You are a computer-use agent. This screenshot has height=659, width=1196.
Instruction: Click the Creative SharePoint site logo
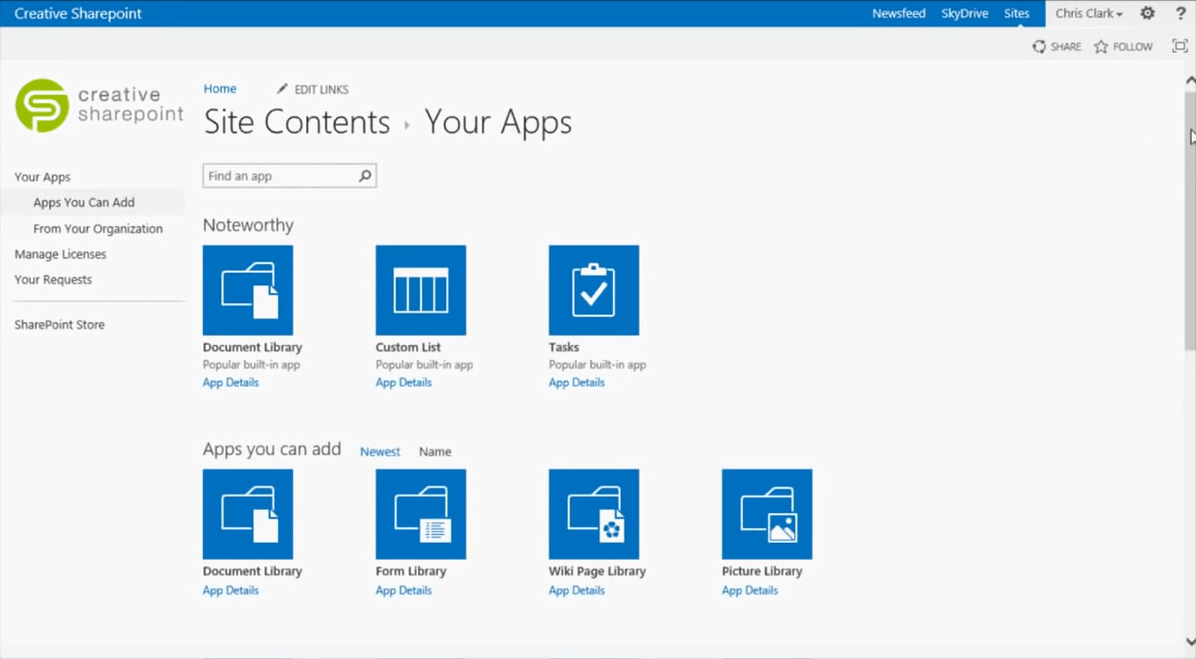[x=99, y=105]
